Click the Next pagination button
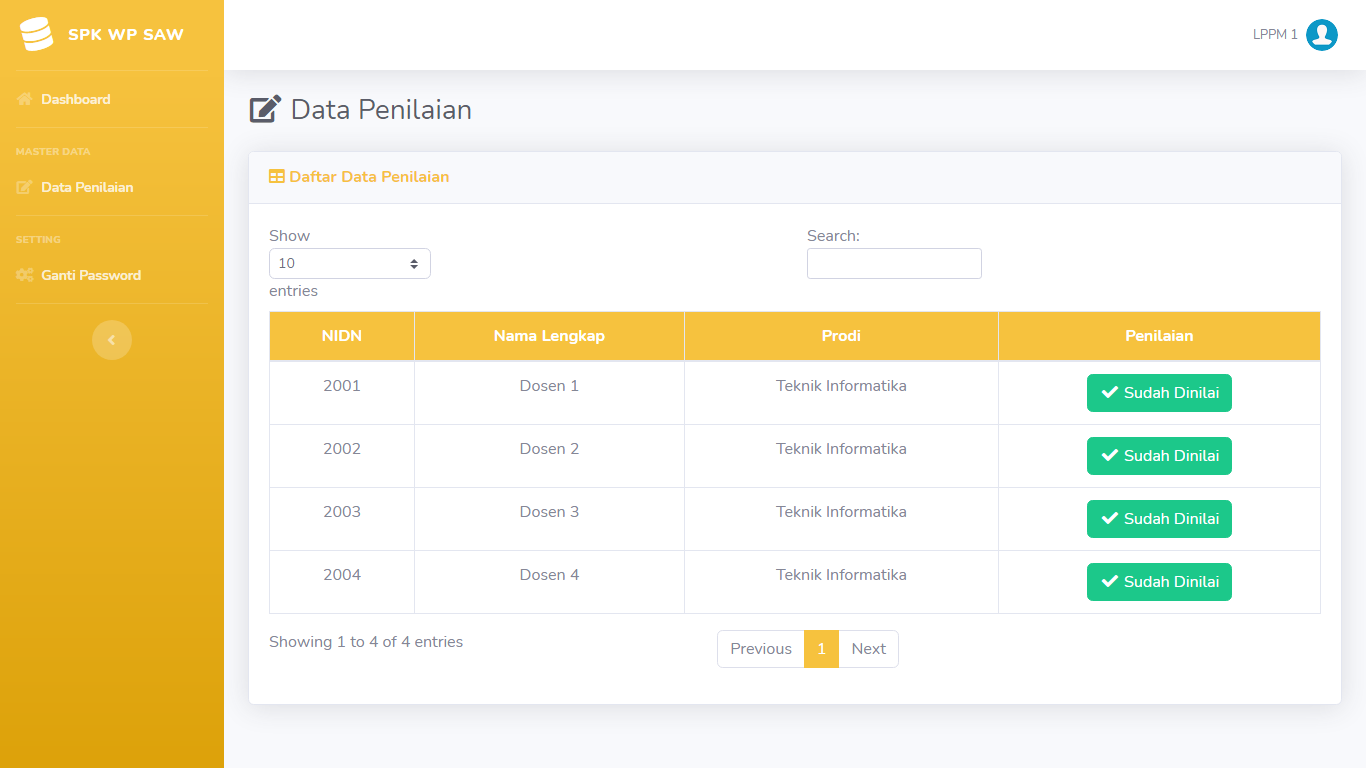Viewport: 1366px width, 768px height. (868, 649)
